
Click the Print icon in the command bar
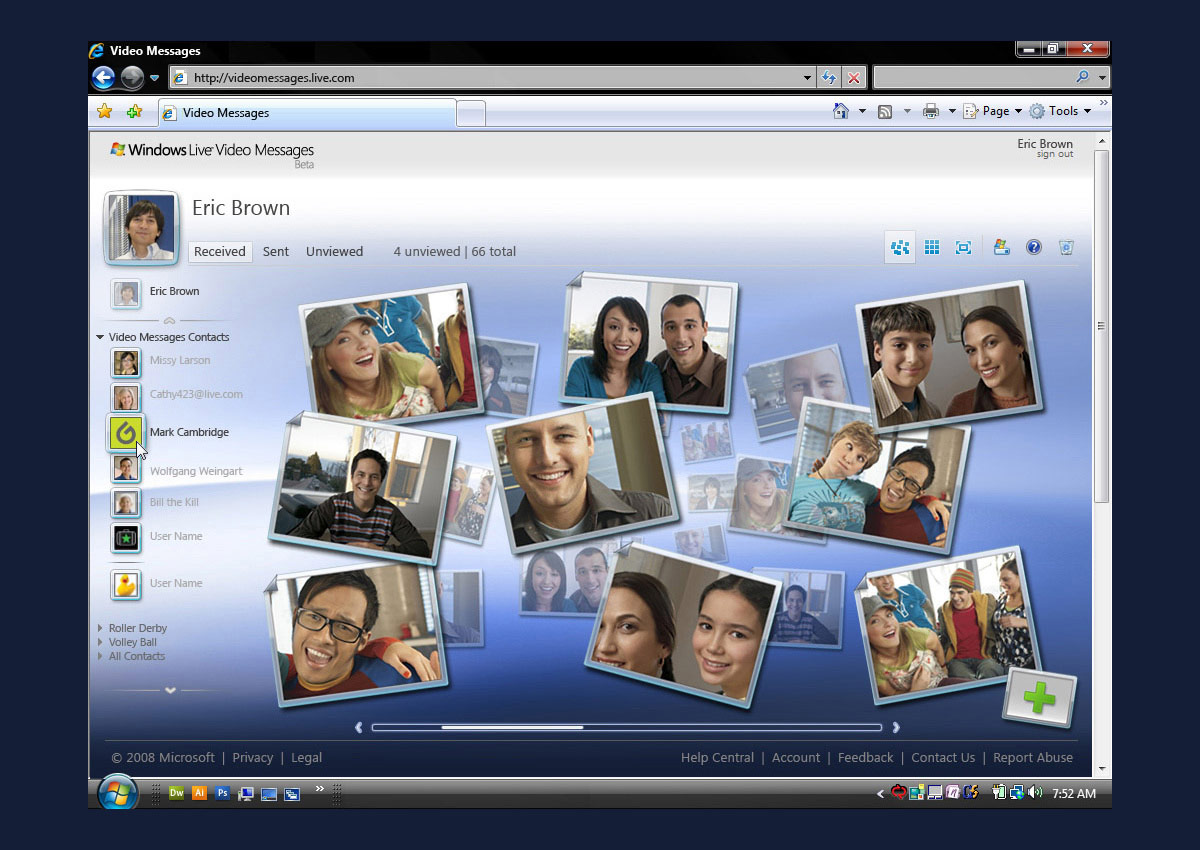[931, 112]
